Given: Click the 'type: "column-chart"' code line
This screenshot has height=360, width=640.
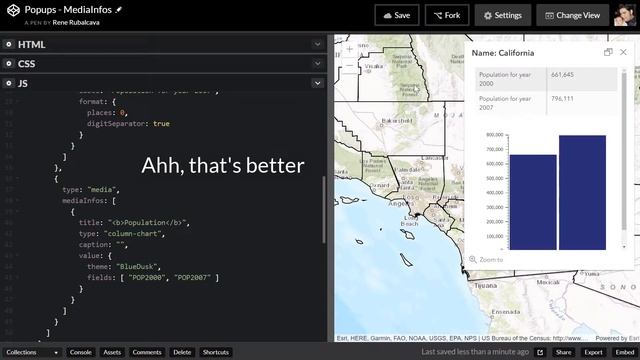Looking at the screenshot, I should 122,234.
